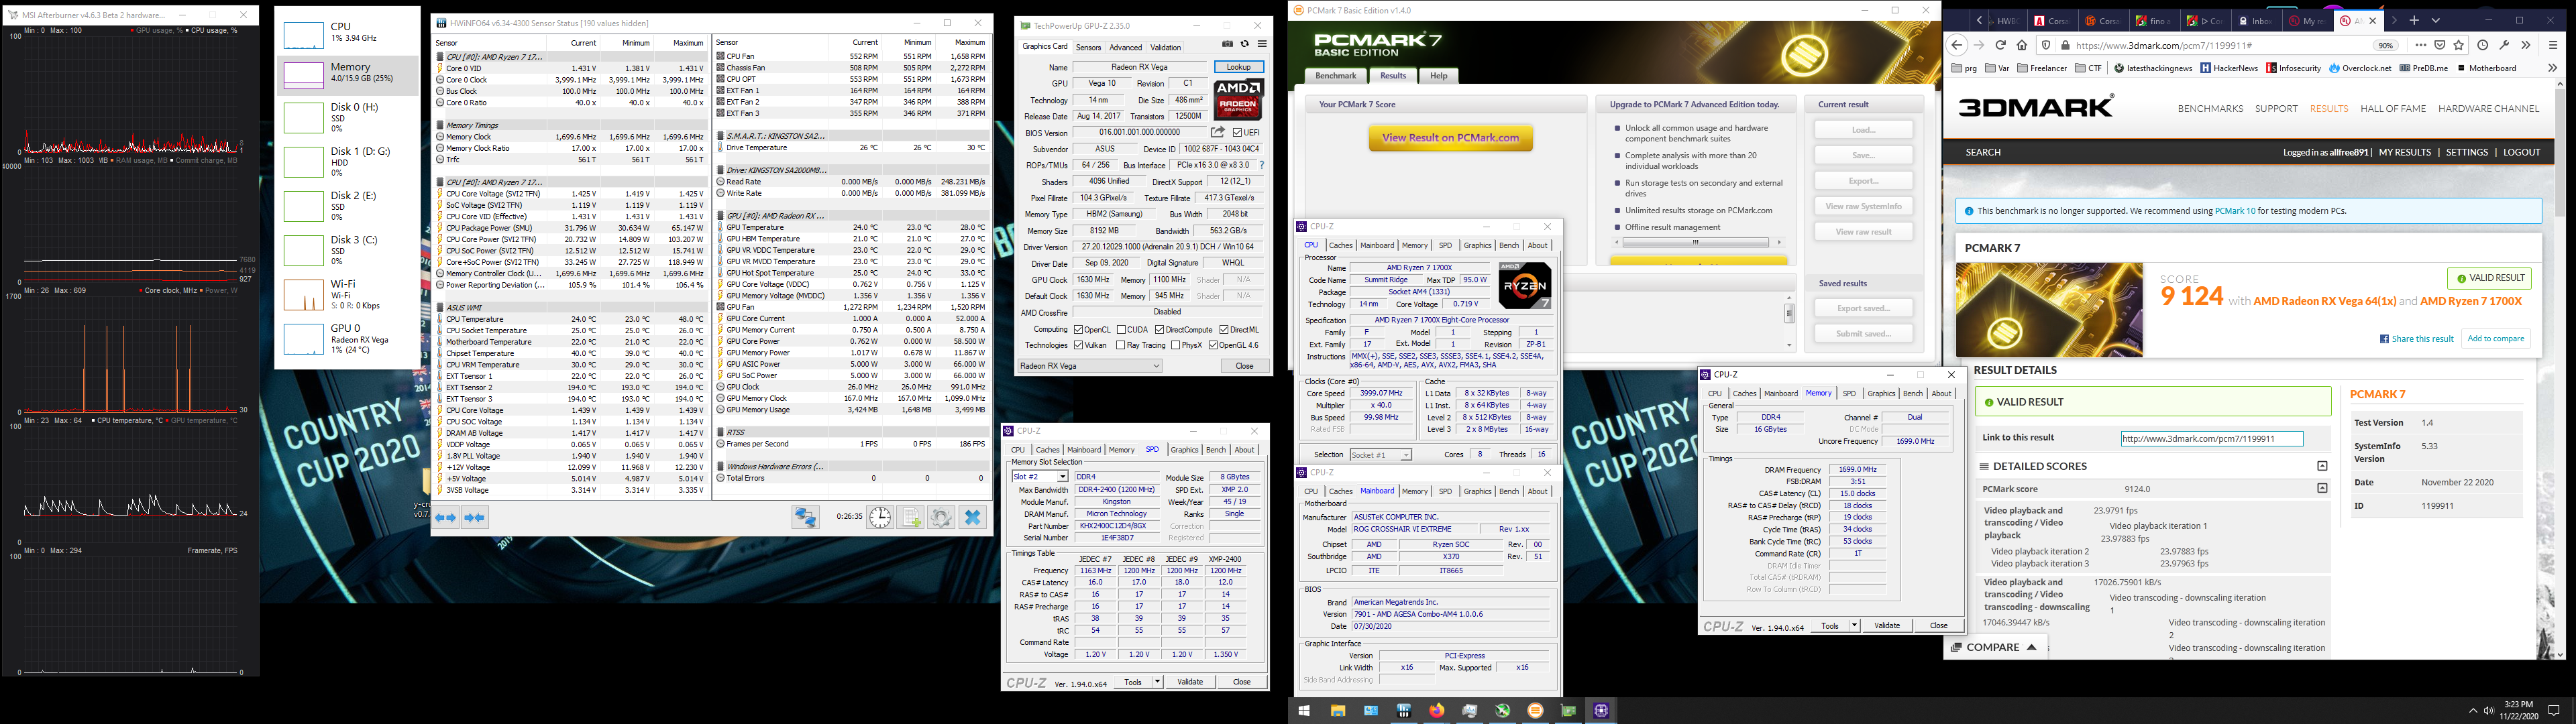Screen dimensions: 2576x724
Task: Open the PCMark 7 Help tab
Action: (x=1438, y=76)
